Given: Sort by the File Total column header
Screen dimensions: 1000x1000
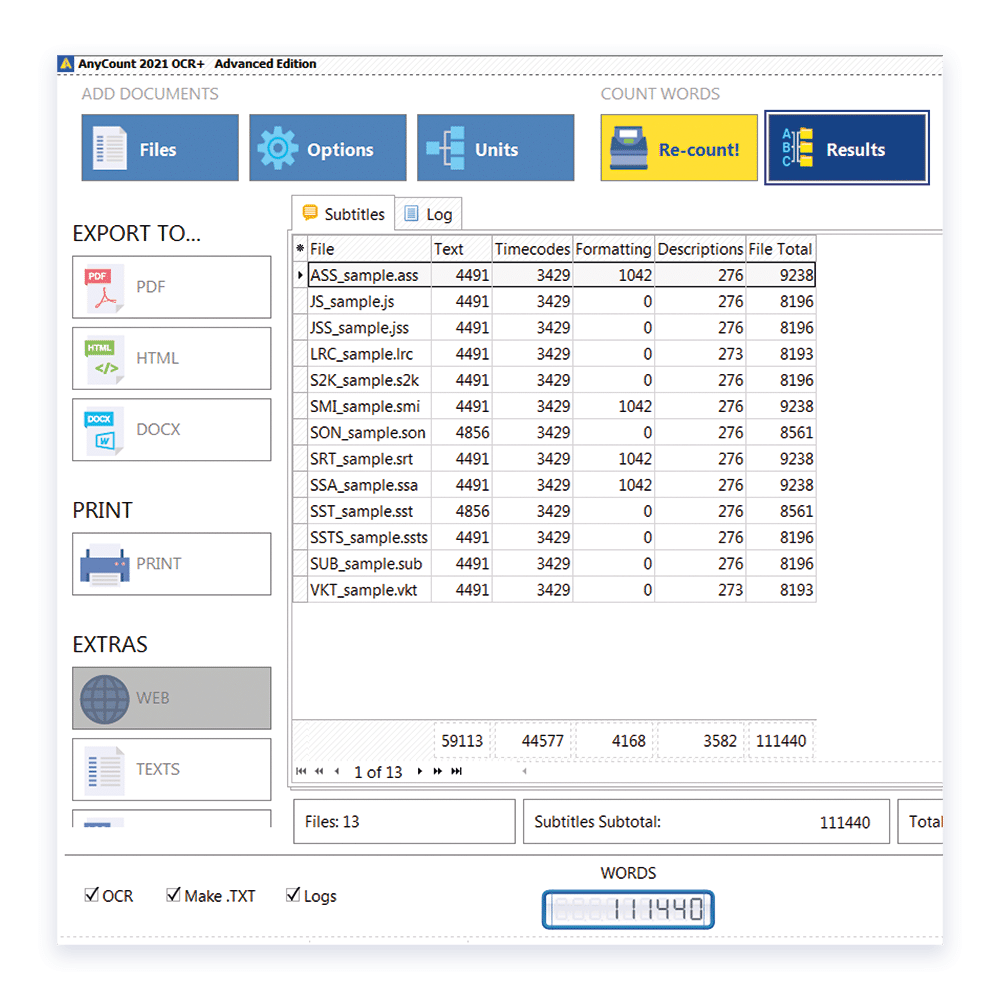Looking at the screenshot, I should tap(781, 249).
